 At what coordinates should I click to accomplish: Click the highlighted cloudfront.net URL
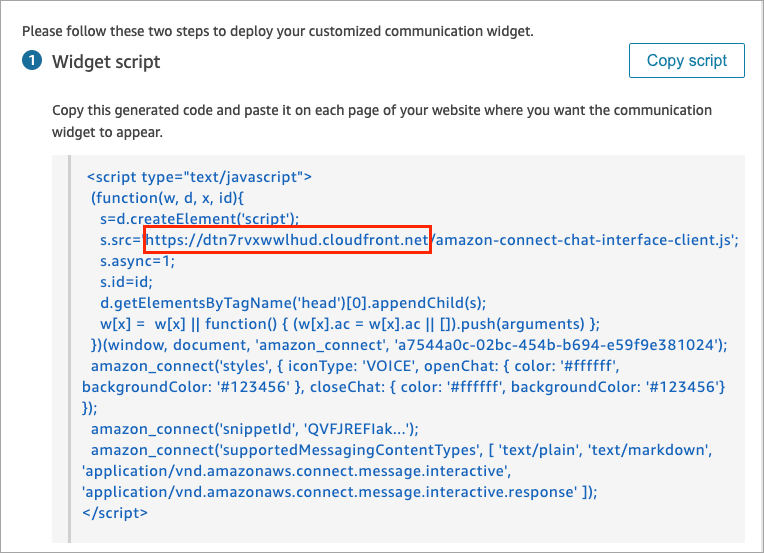coord(288,240)
